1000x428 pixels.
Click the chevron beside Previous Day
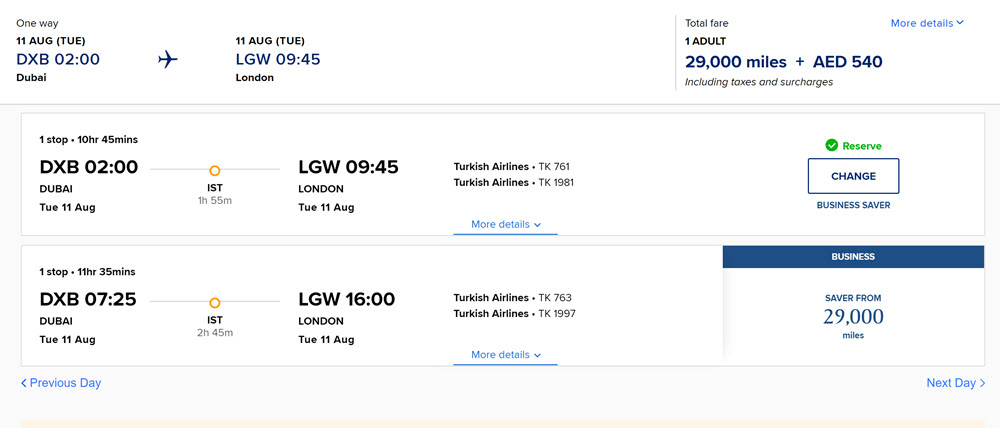click(x=24, y=383)
